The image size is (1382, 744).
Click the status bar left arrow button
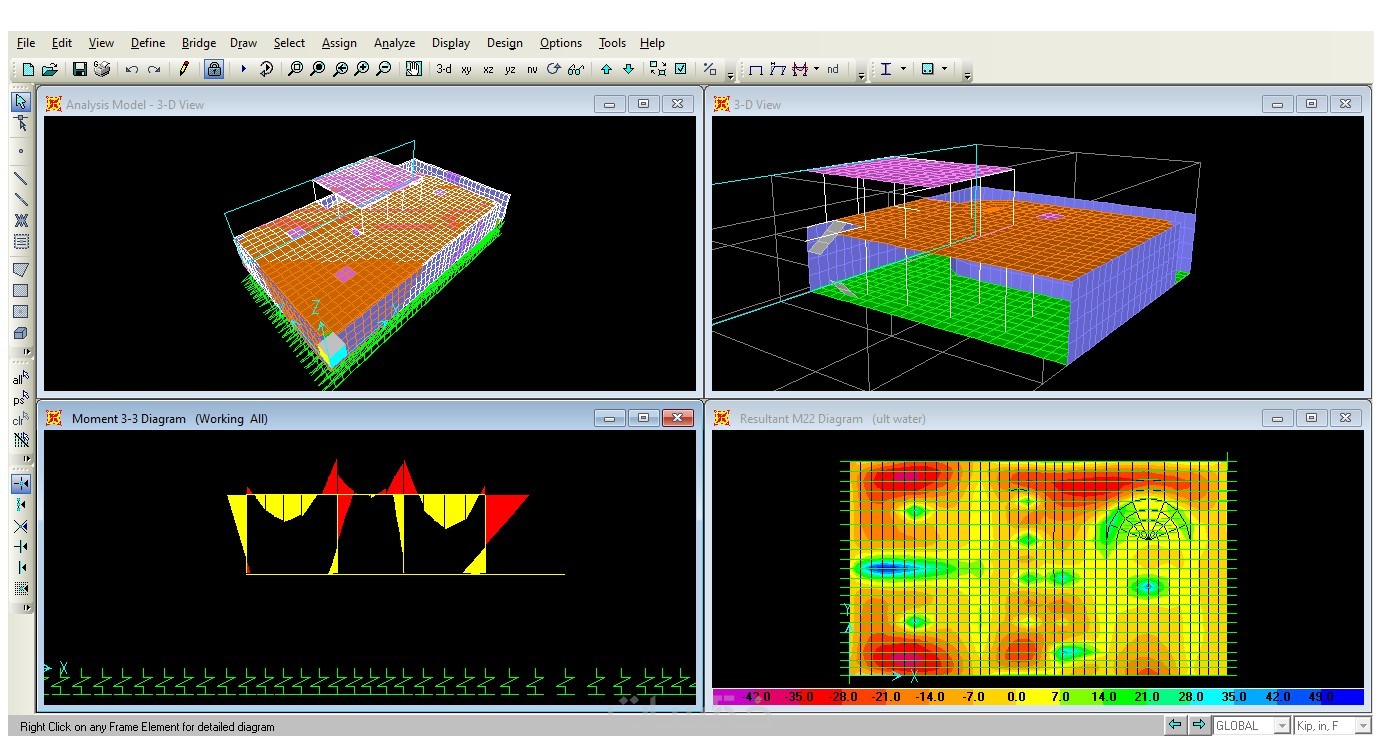point(1175,725)
